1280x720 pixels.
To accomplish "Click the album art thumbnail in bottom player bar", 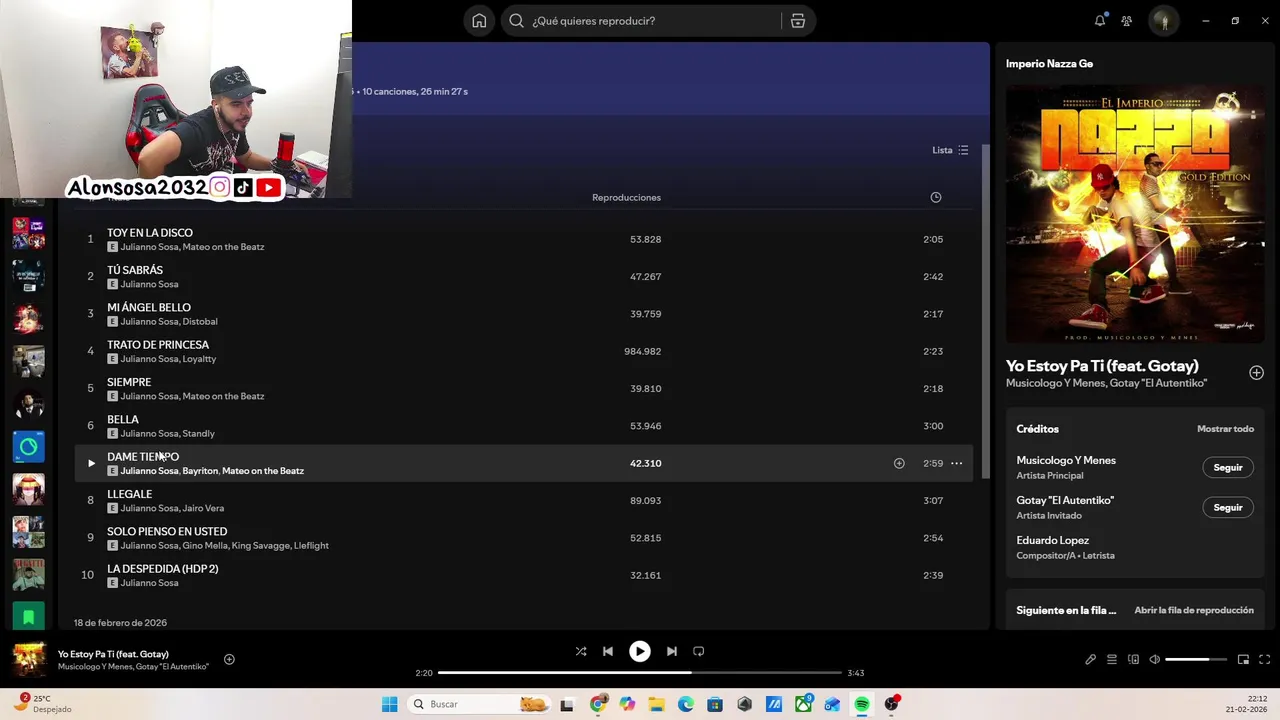I will click(29, 659).
